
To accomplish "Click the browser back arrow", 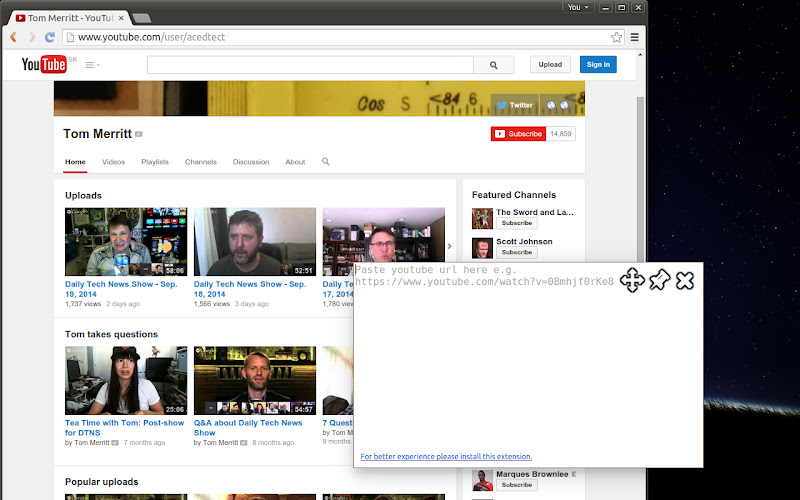I will click(x=14, y=37).
